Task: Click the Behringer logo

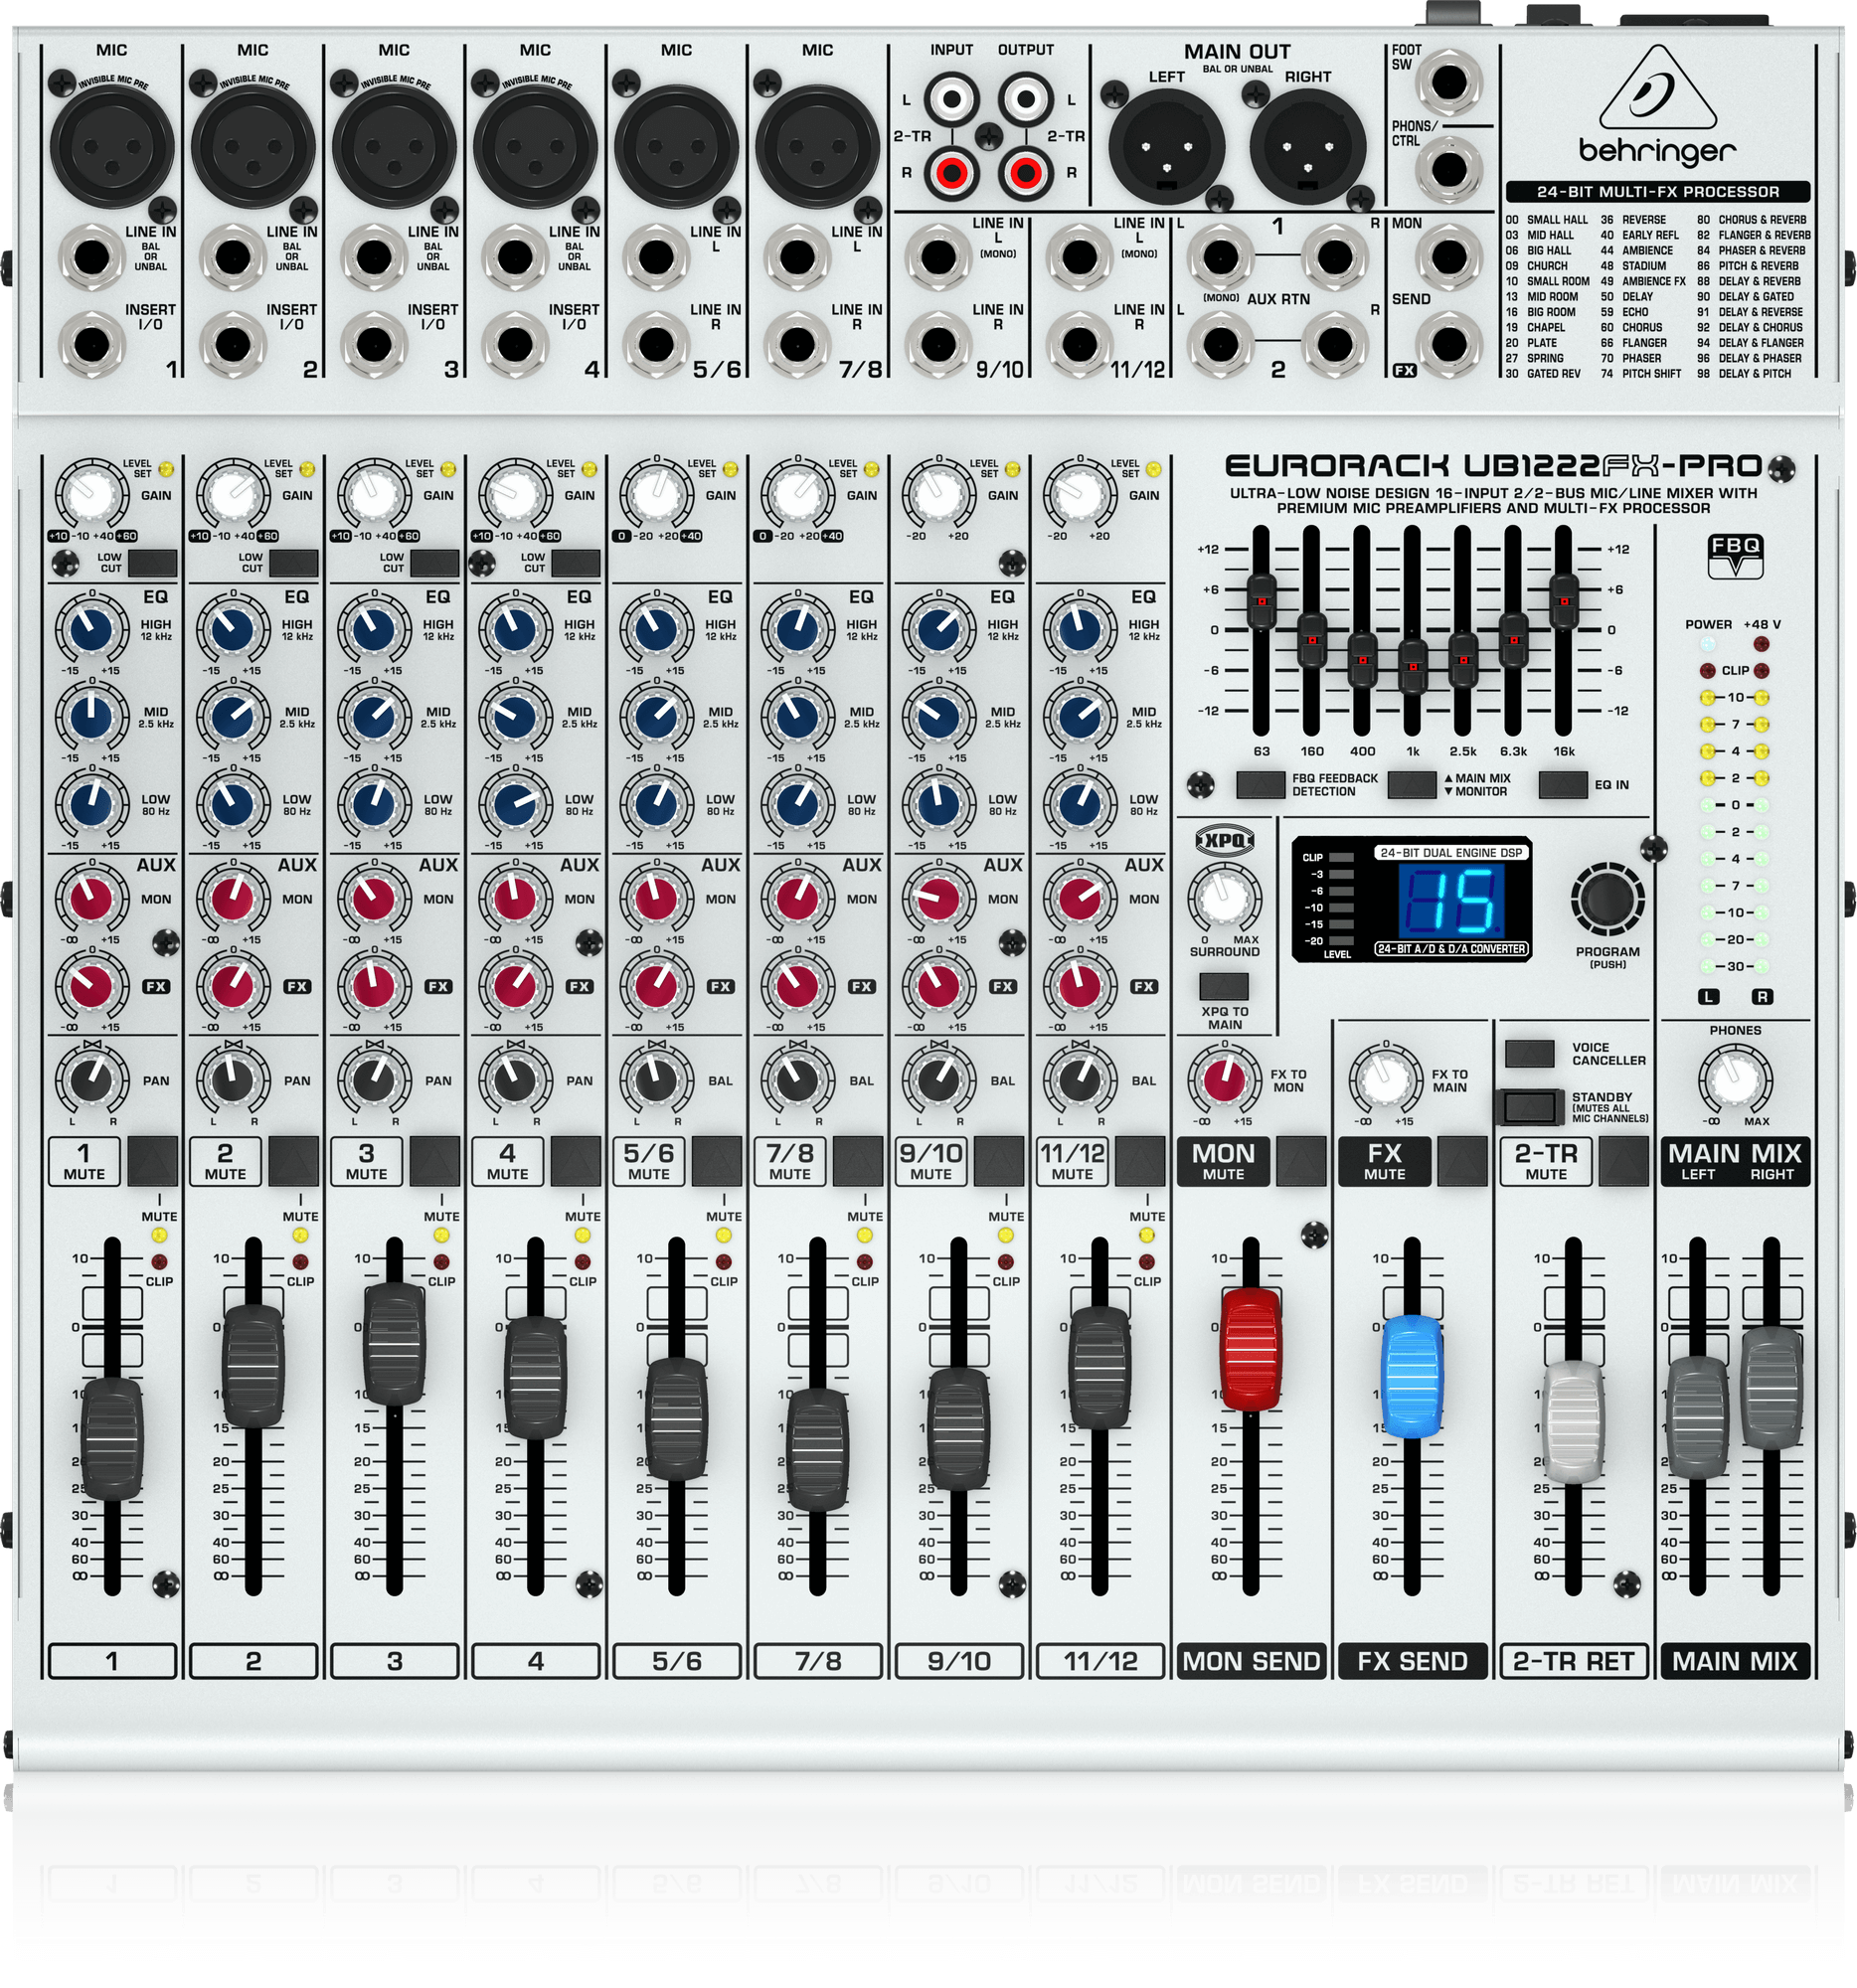Action: (x=1657, y=106)
